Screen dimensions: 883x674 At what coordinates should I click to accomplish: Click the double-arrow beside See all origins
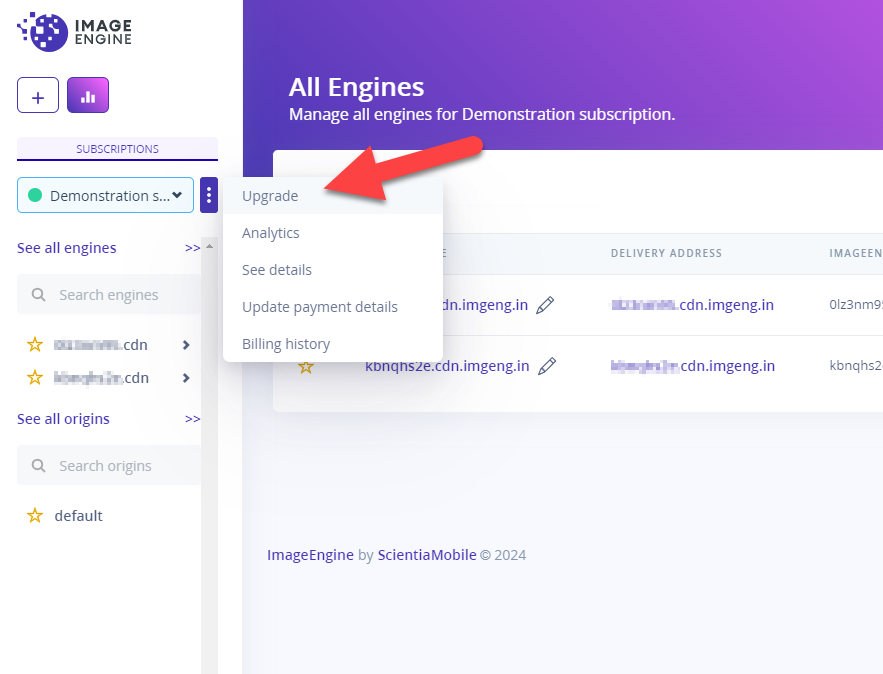[x=193, y=419]
